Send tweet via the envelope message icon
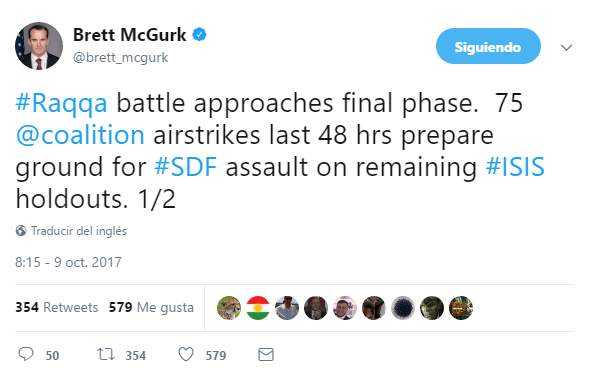Viewport: 599px width, 380px height. point(266,354)
